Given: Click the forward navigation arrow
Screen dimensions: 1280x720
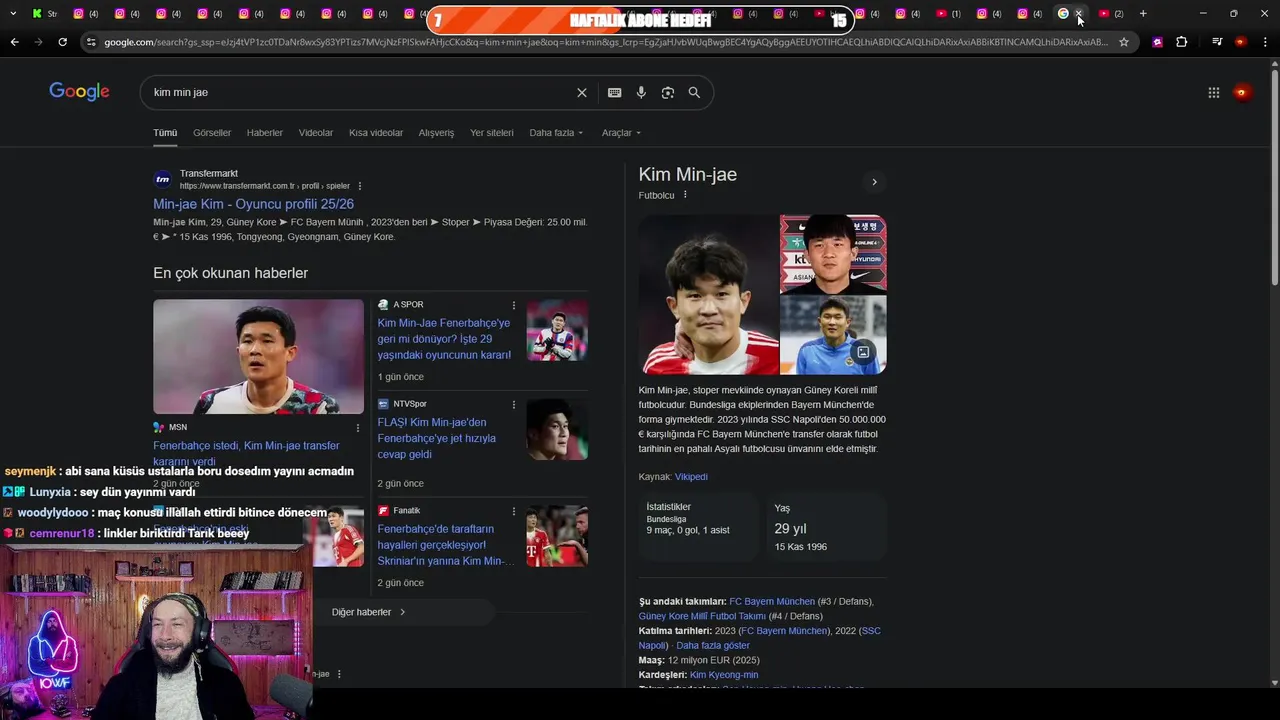Looking at the screenshot, I should click(38, 42).
